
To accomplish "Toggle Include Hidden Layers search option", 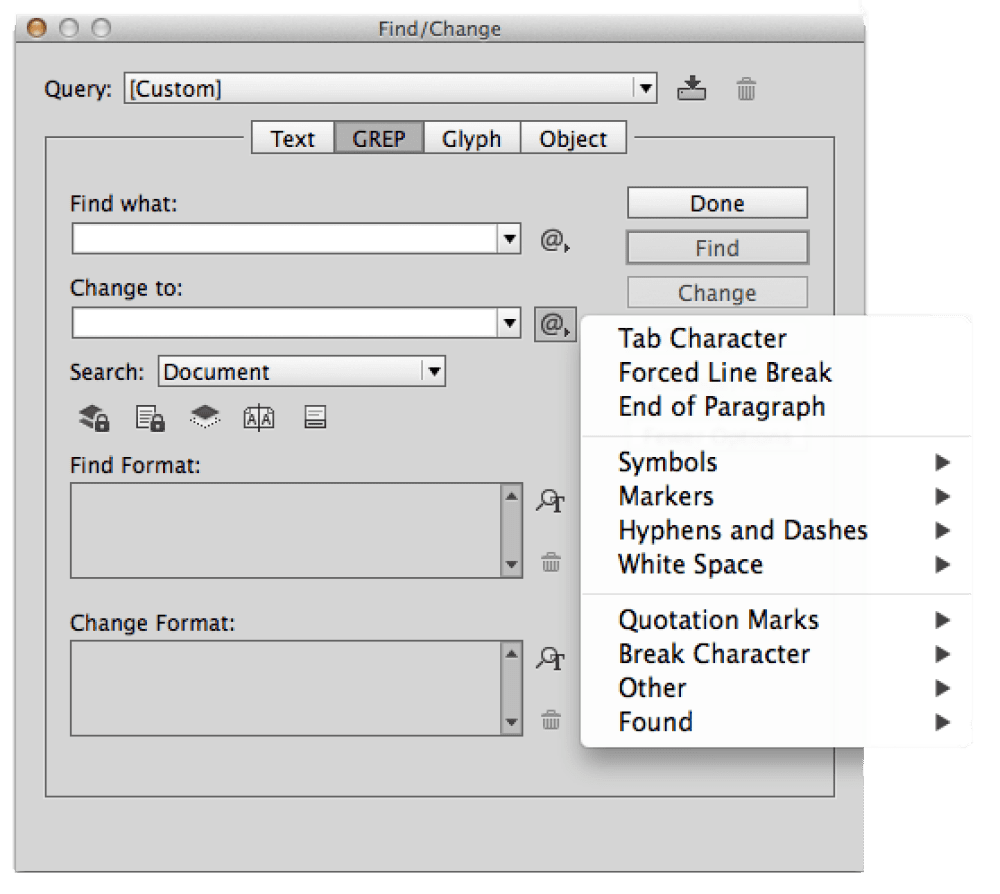I will click(205, 418).
